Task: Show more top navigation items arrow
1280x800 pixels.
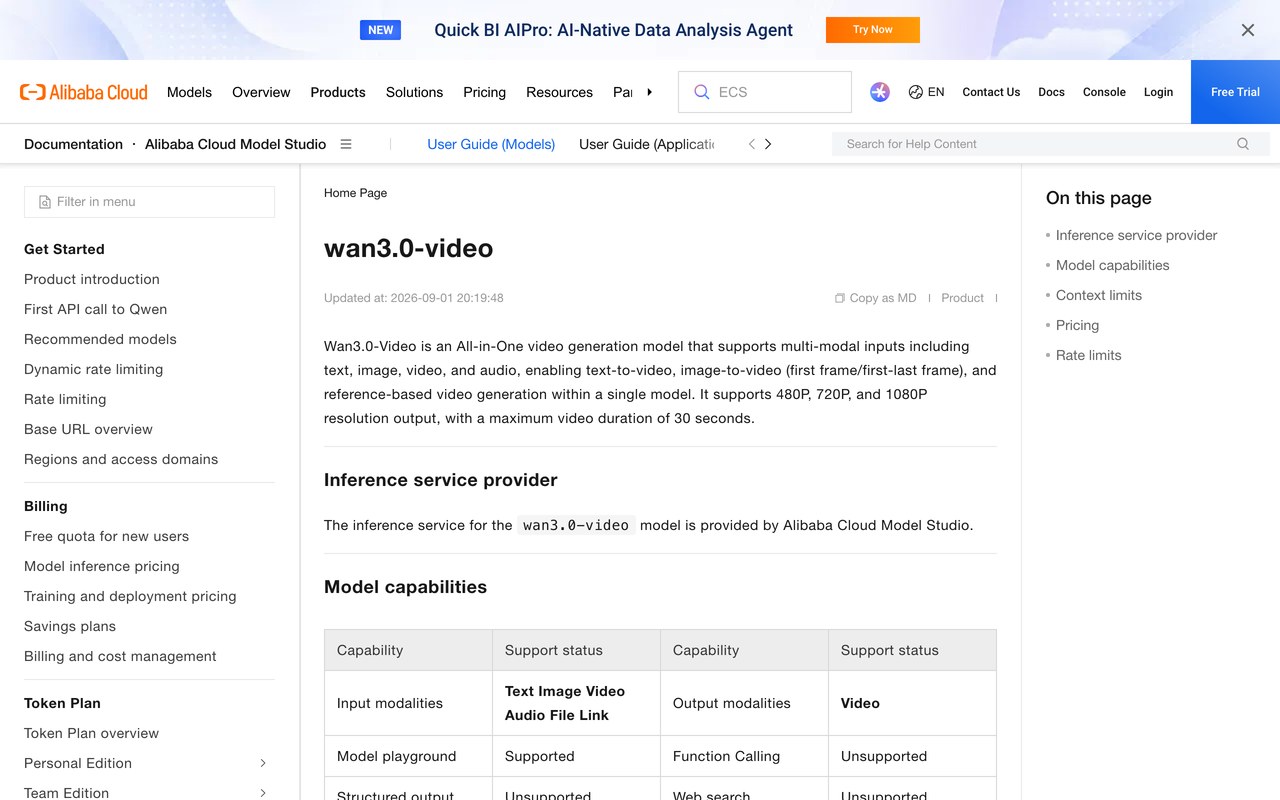Action: [x=649, y=92]
